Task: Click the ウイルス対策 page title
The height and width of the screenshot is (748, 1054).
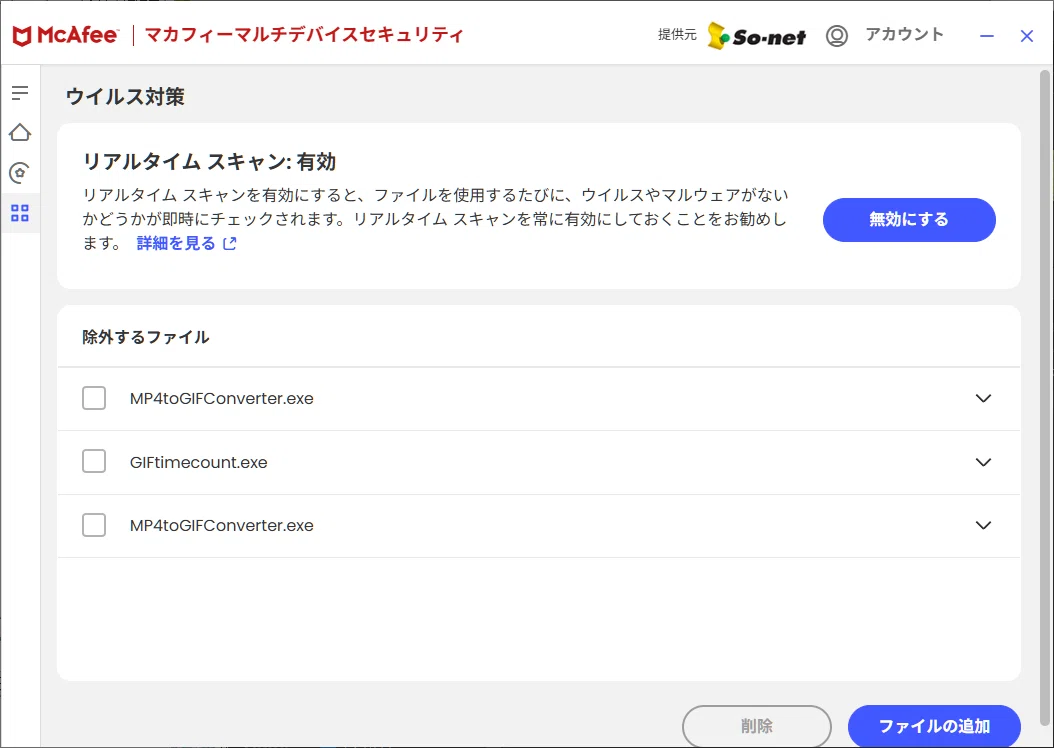Action: tap(125, 97)
